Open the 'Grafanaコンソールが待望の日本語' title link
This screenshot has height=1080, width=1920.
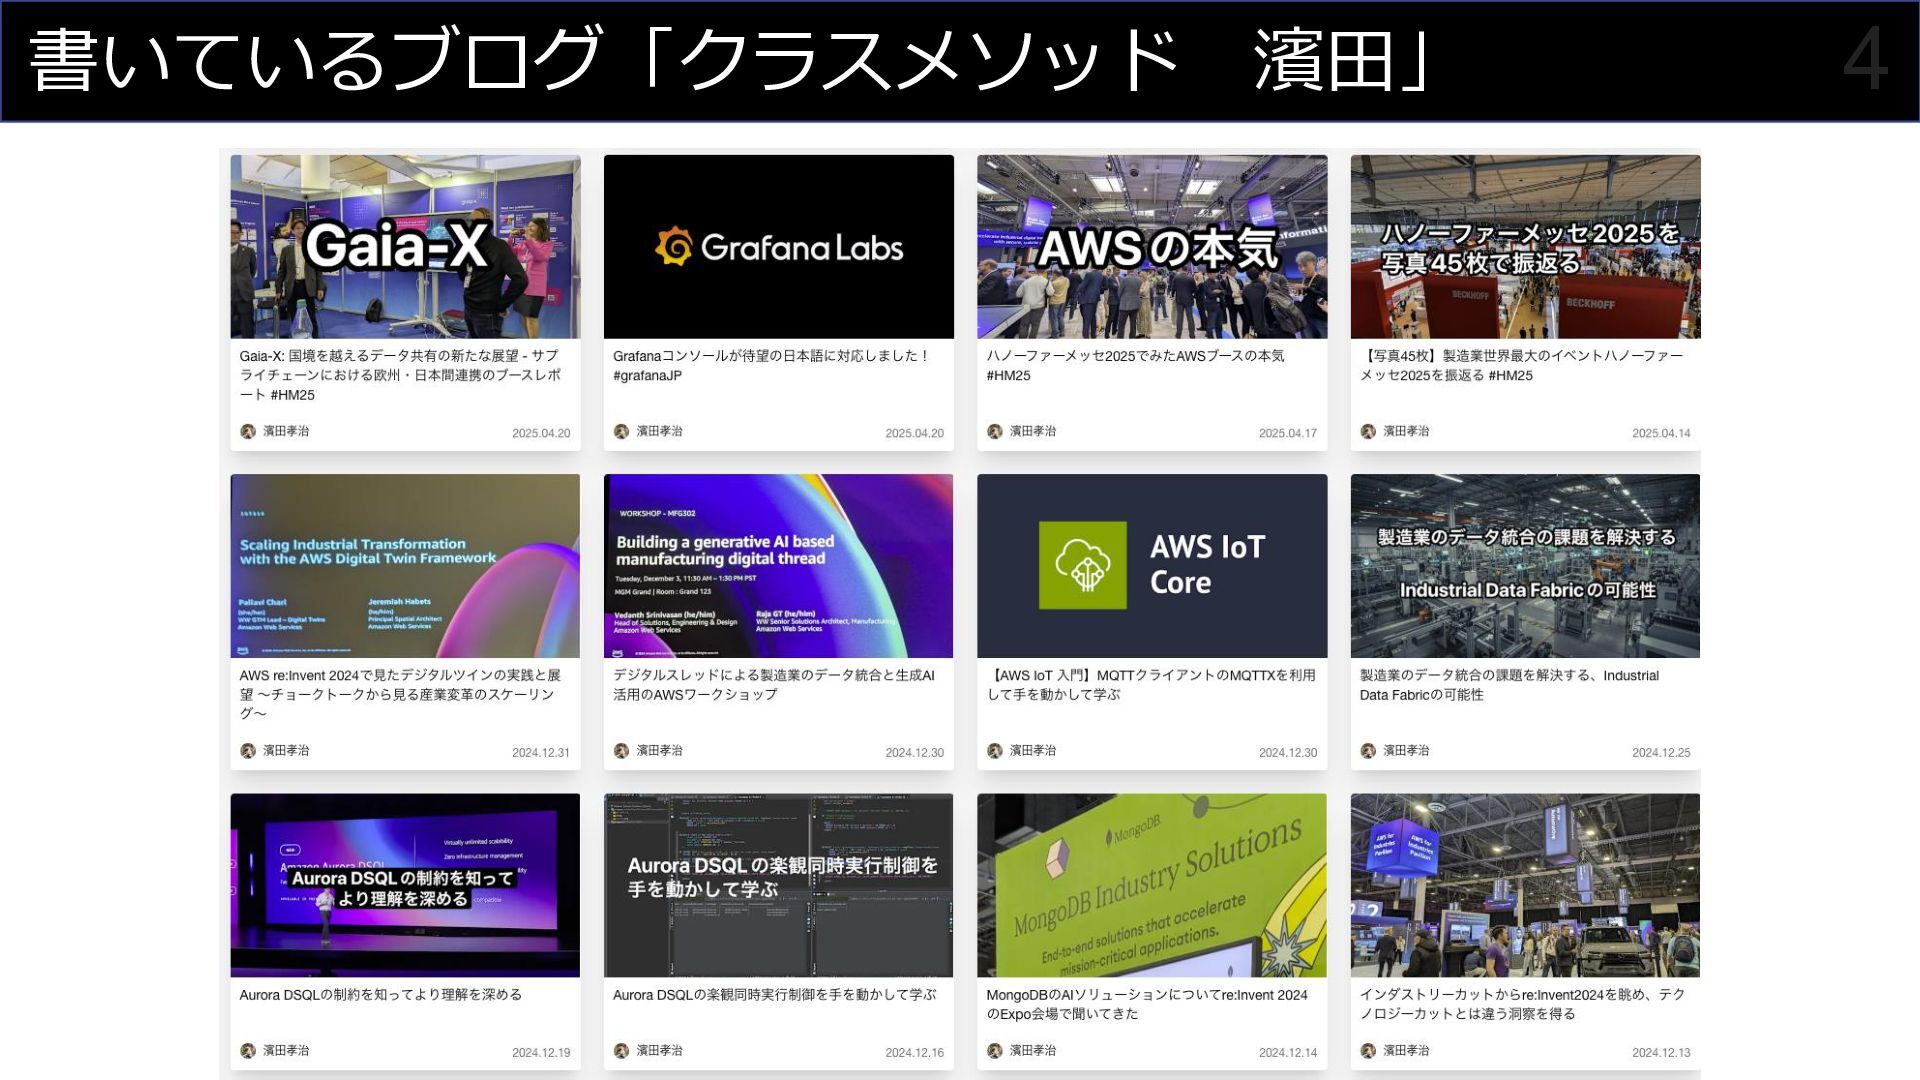coord(771,356)
